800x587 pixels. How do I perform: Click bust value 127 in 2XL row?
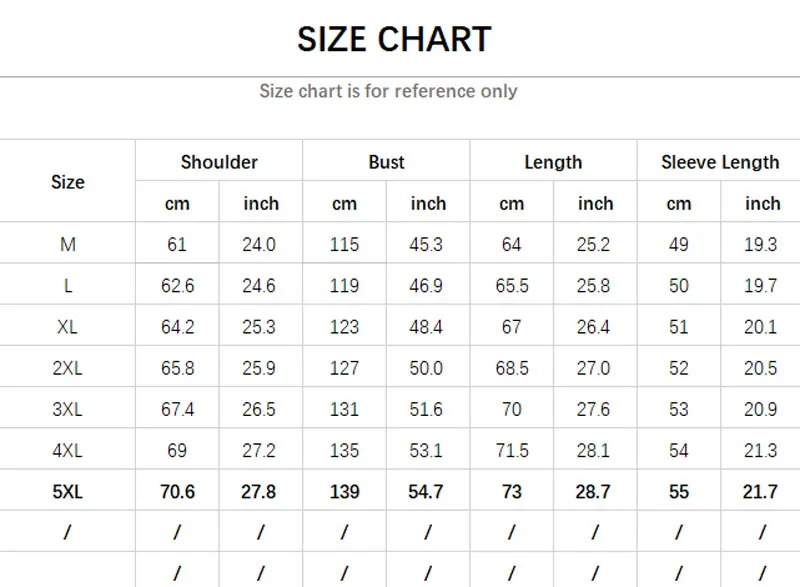pos(344,368)
